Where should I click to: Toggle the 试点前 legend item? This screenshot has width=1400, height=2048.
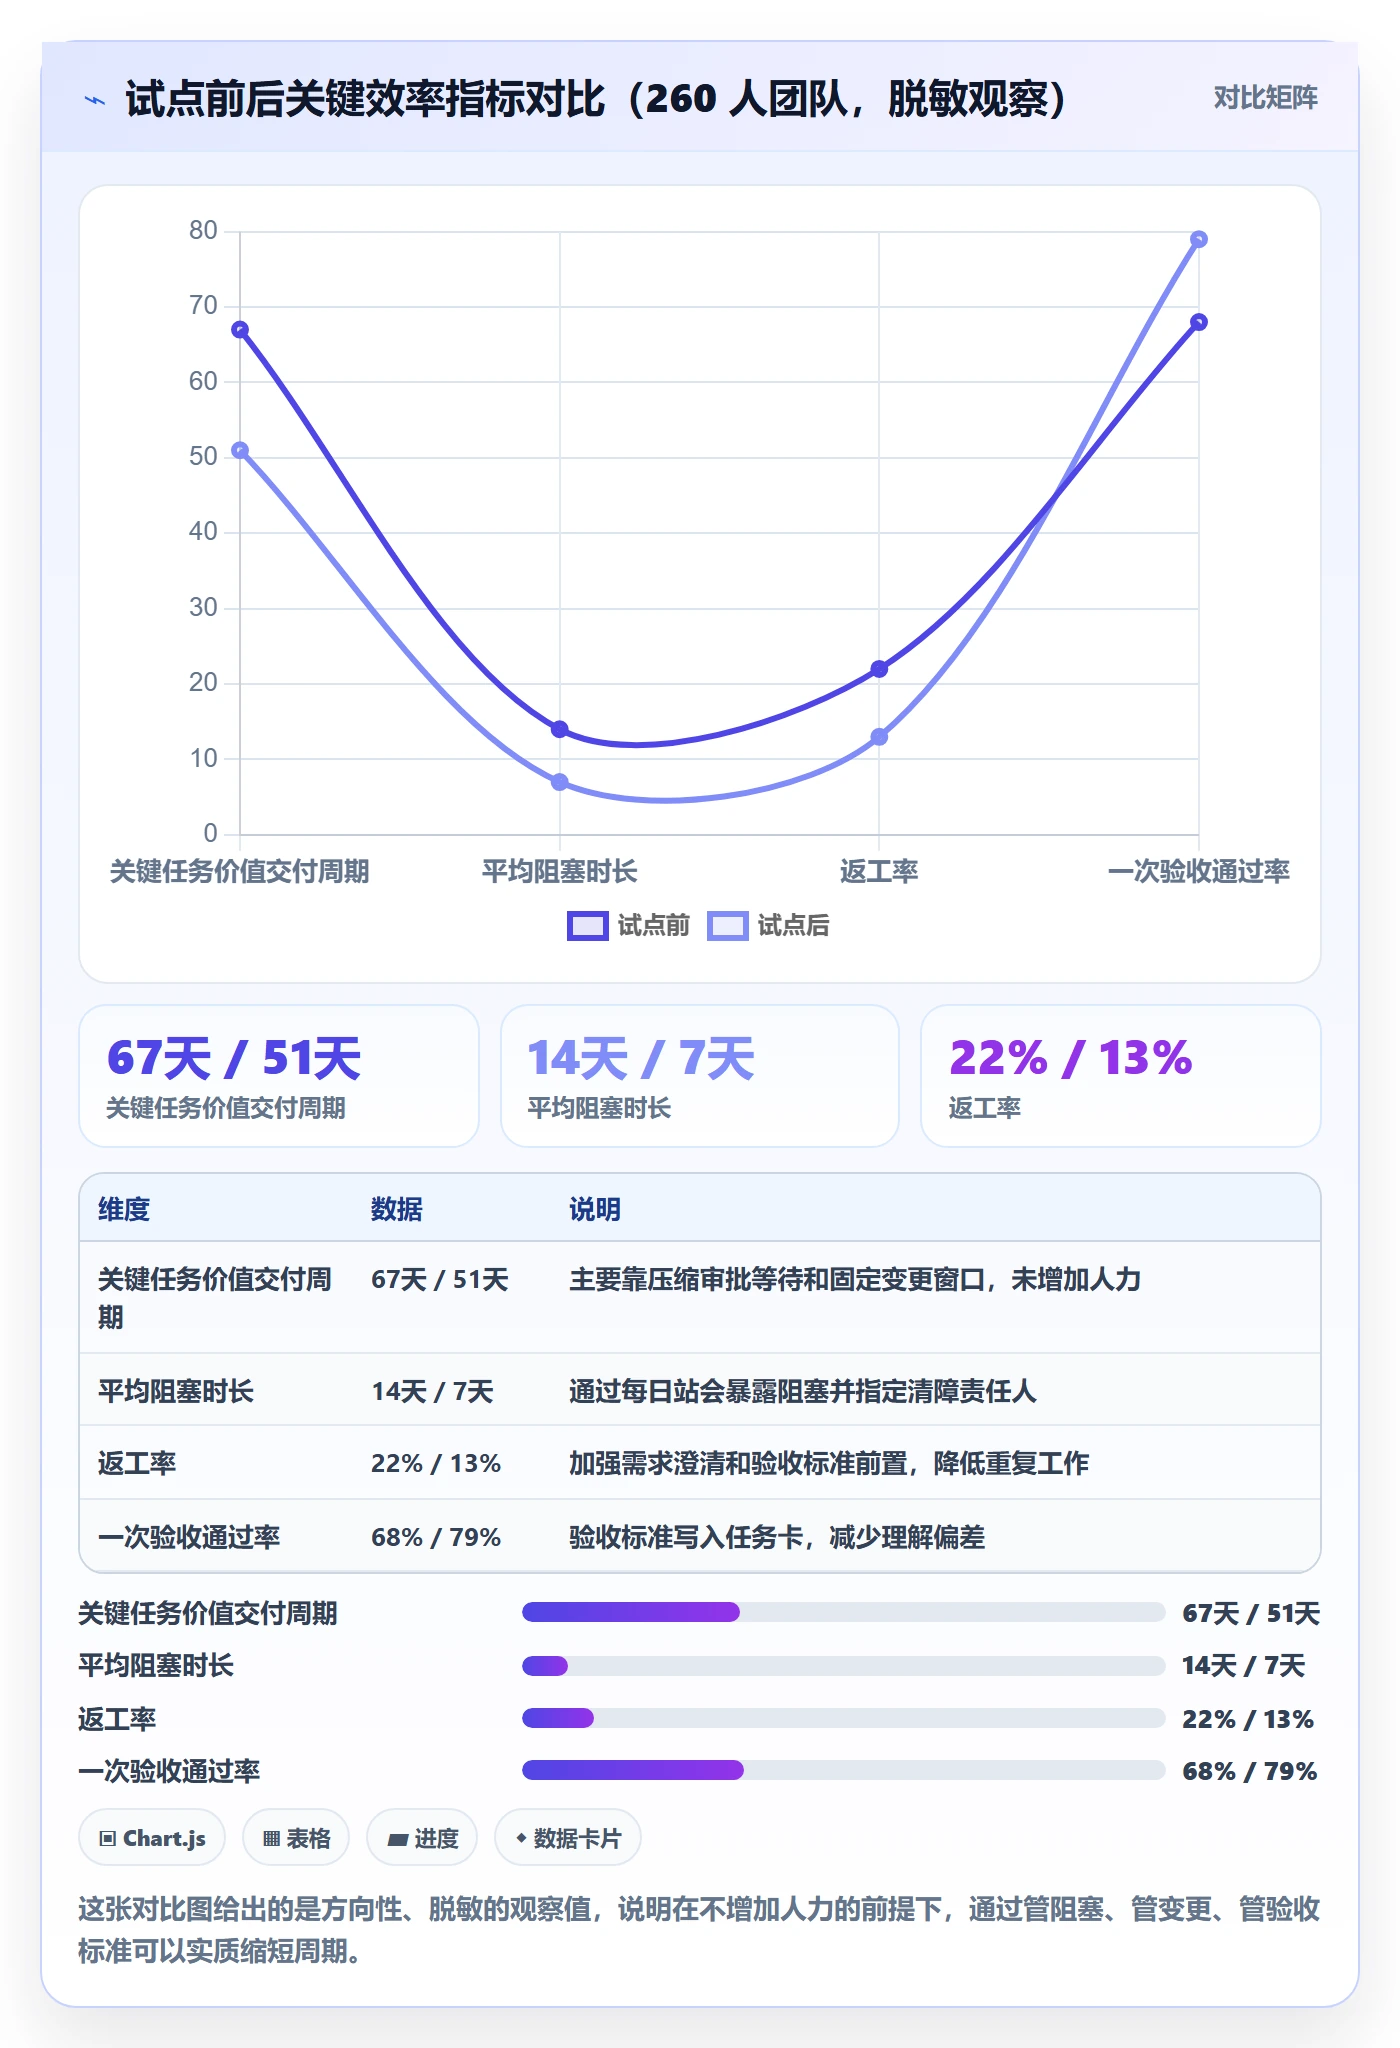pyautogui.click(x=629, y=926)
